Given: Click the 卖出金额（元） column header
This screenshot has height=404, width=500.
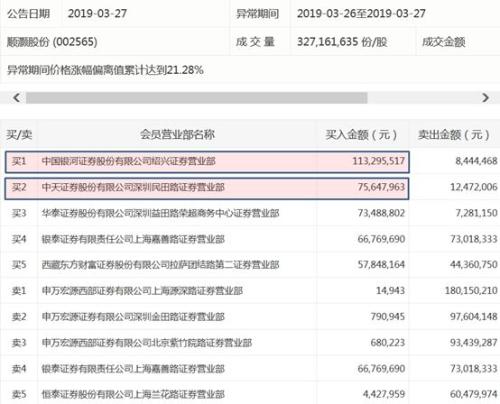Looking at the screenshot, I should tap(454, 135).
